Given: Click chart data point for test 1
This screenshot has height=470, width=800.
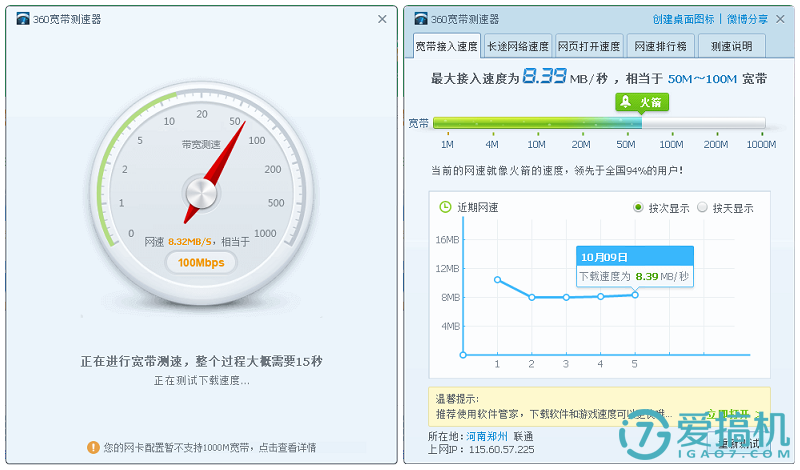Looking at the screenshot, I should point(497,280).
